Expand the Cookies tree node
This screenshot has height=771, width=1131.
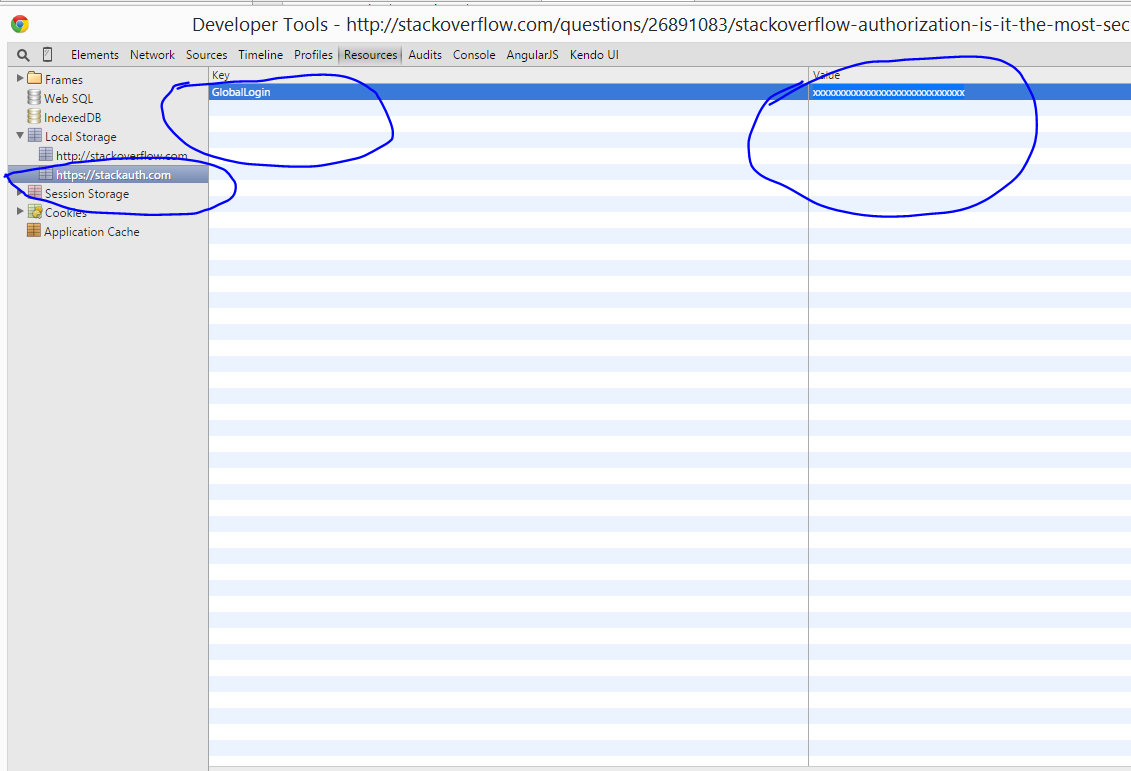tap(20, 211)
